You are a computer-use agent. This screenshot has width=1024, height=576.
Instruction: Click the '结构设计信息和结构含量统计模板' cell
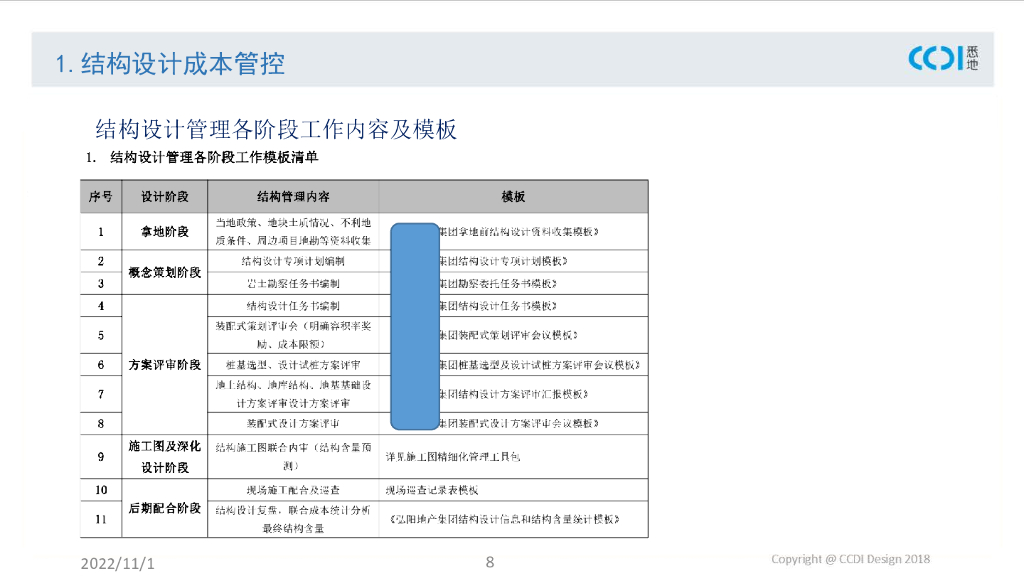coord(513,519)
